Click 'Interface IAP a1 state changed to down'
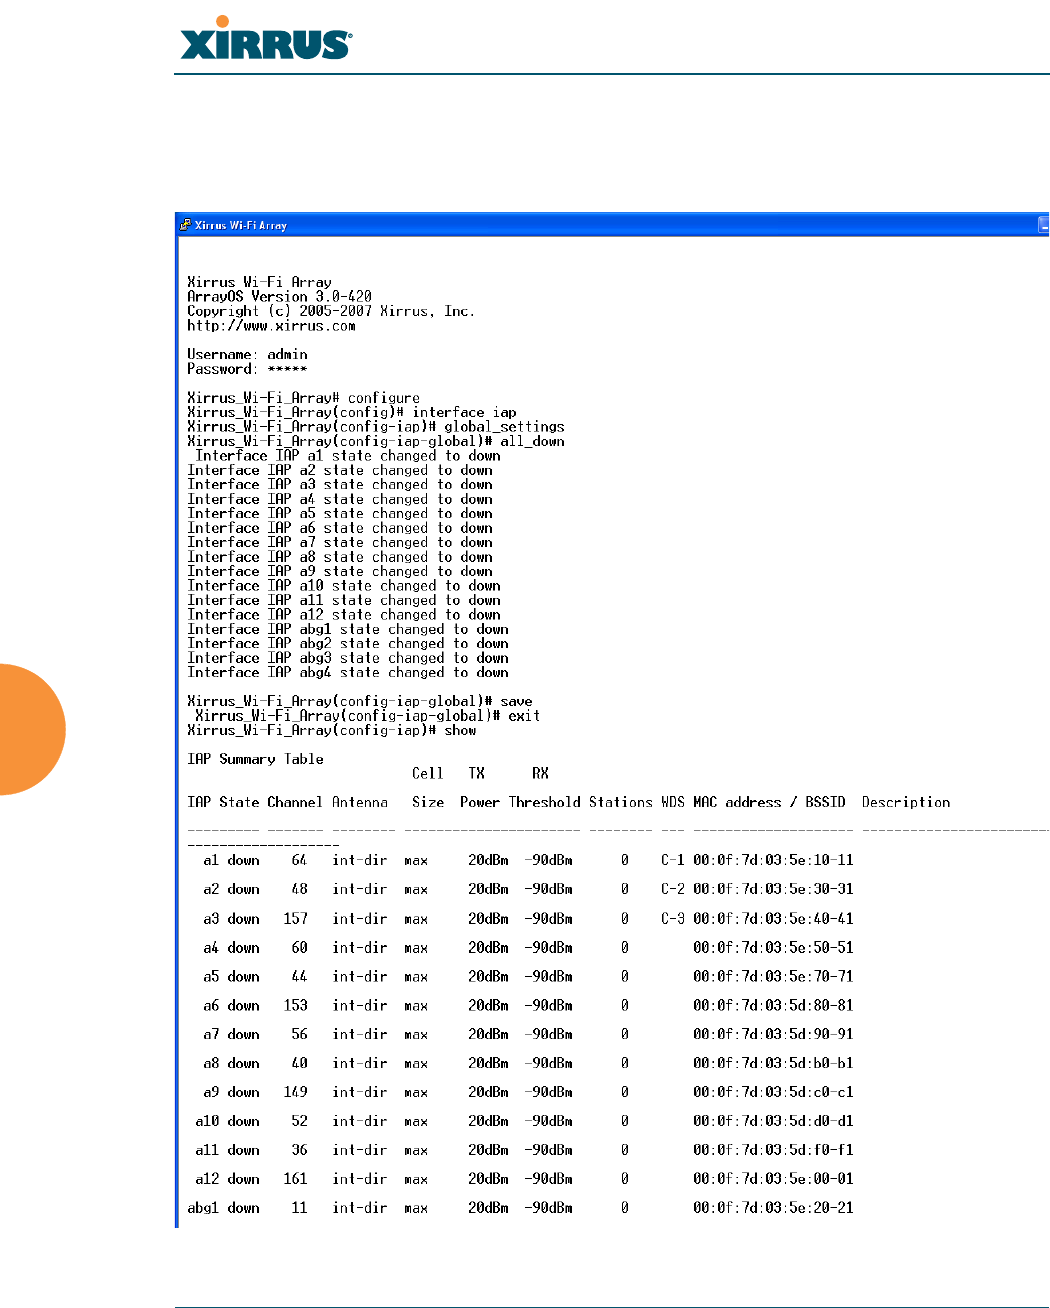 [348, 456]
